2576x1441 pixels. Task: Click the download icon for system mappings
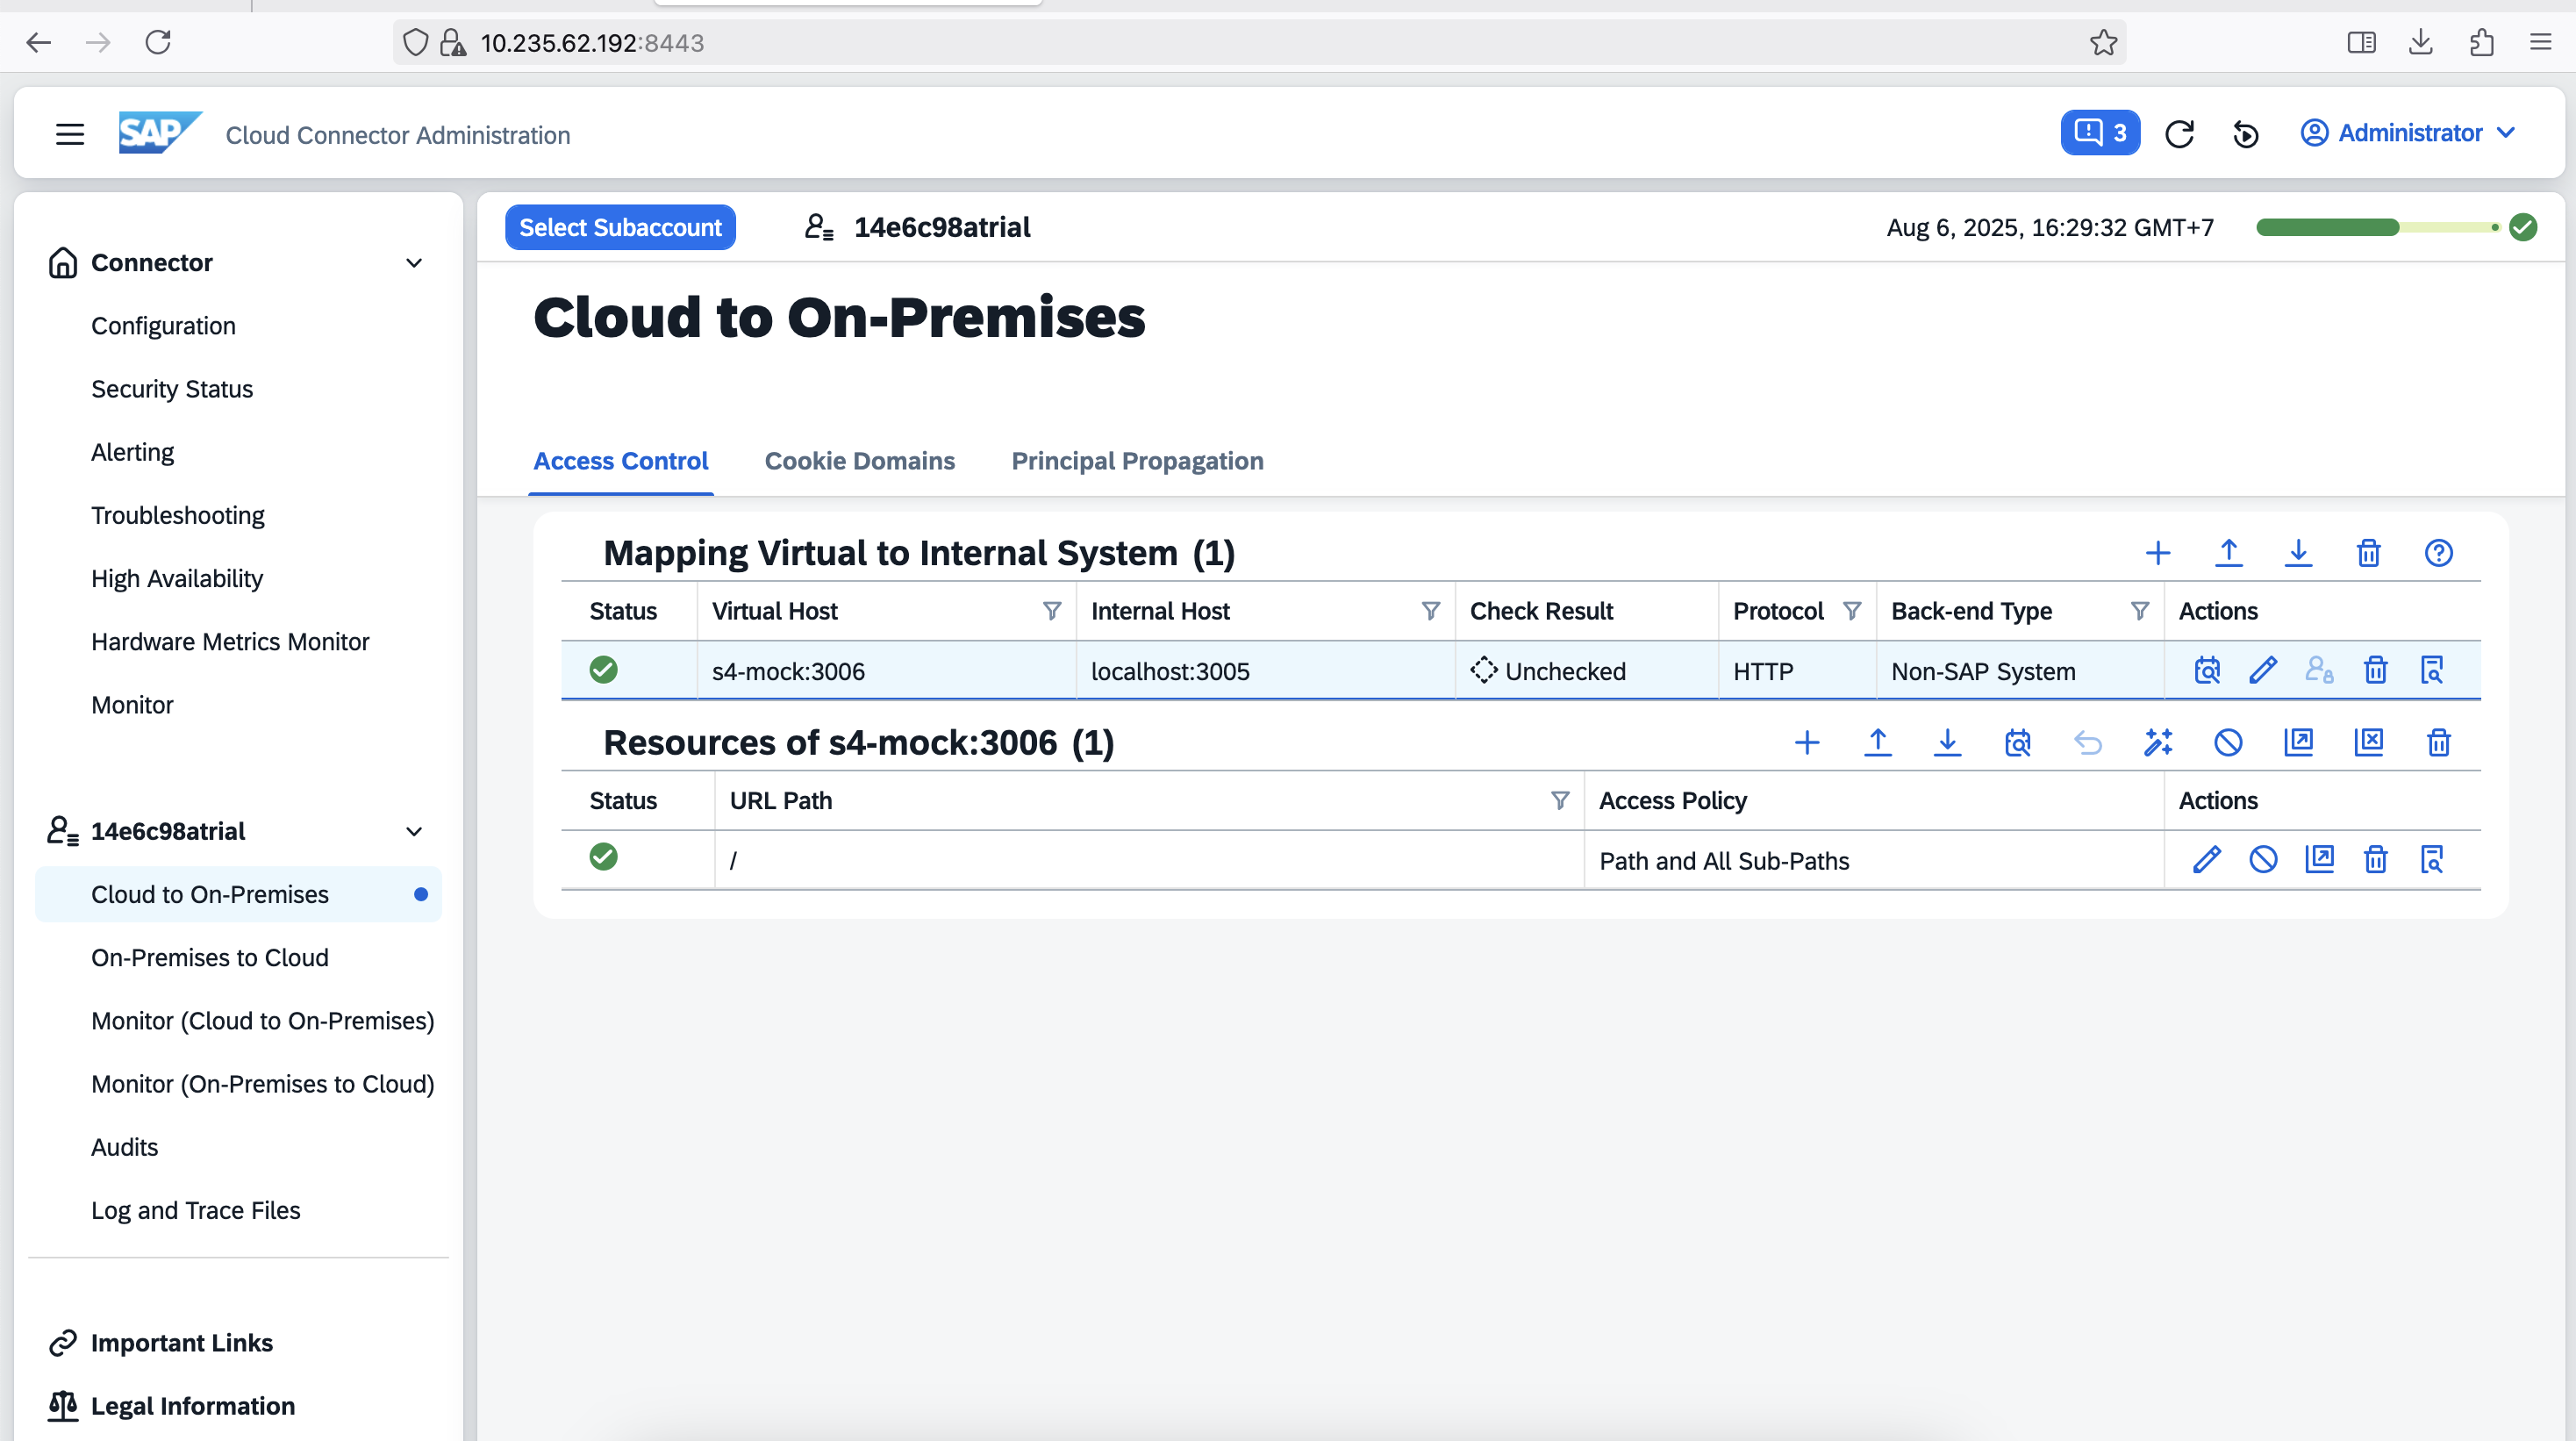coord(2298,553)
